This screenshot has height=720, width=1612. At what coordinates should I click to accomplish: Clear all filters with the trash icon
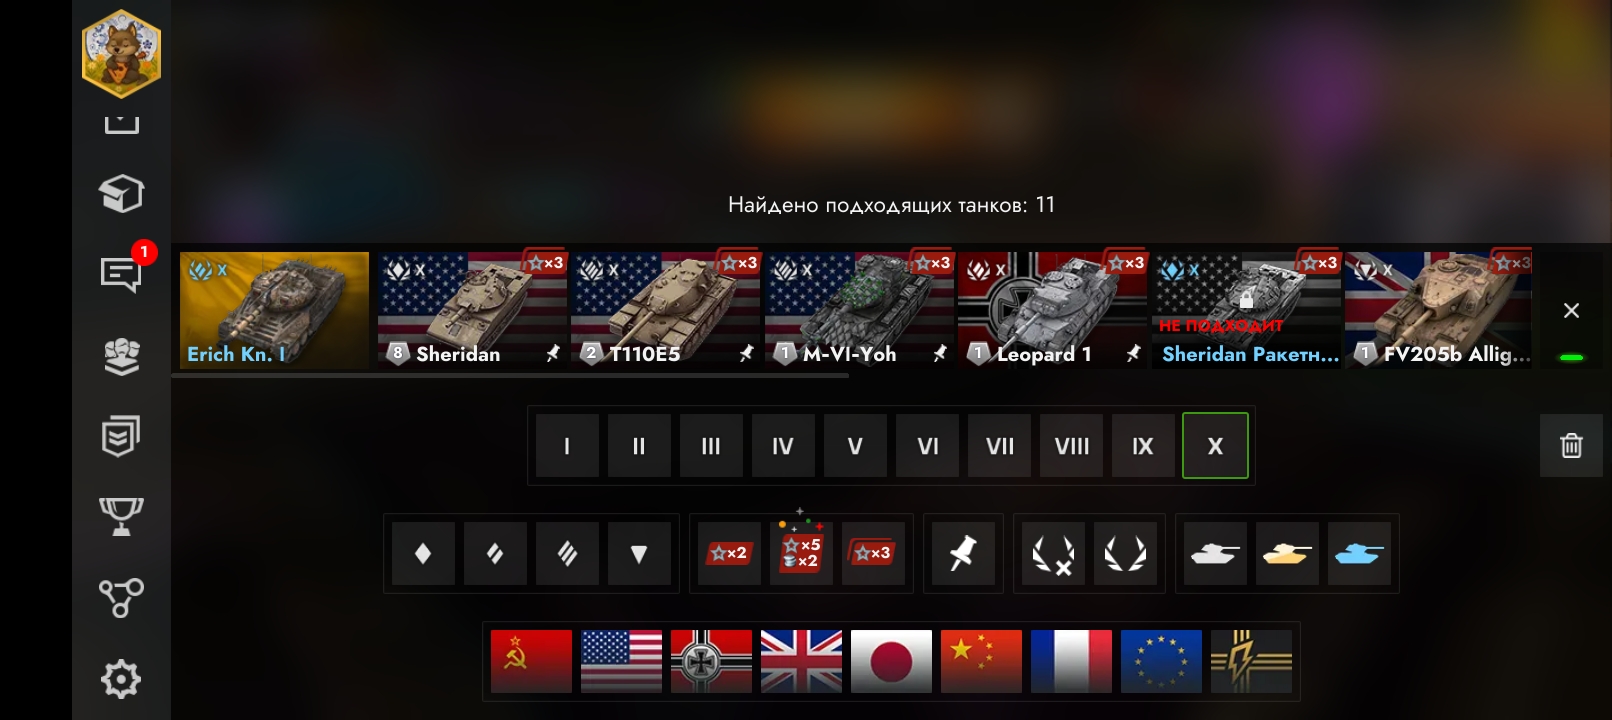tap(1571, 445)
